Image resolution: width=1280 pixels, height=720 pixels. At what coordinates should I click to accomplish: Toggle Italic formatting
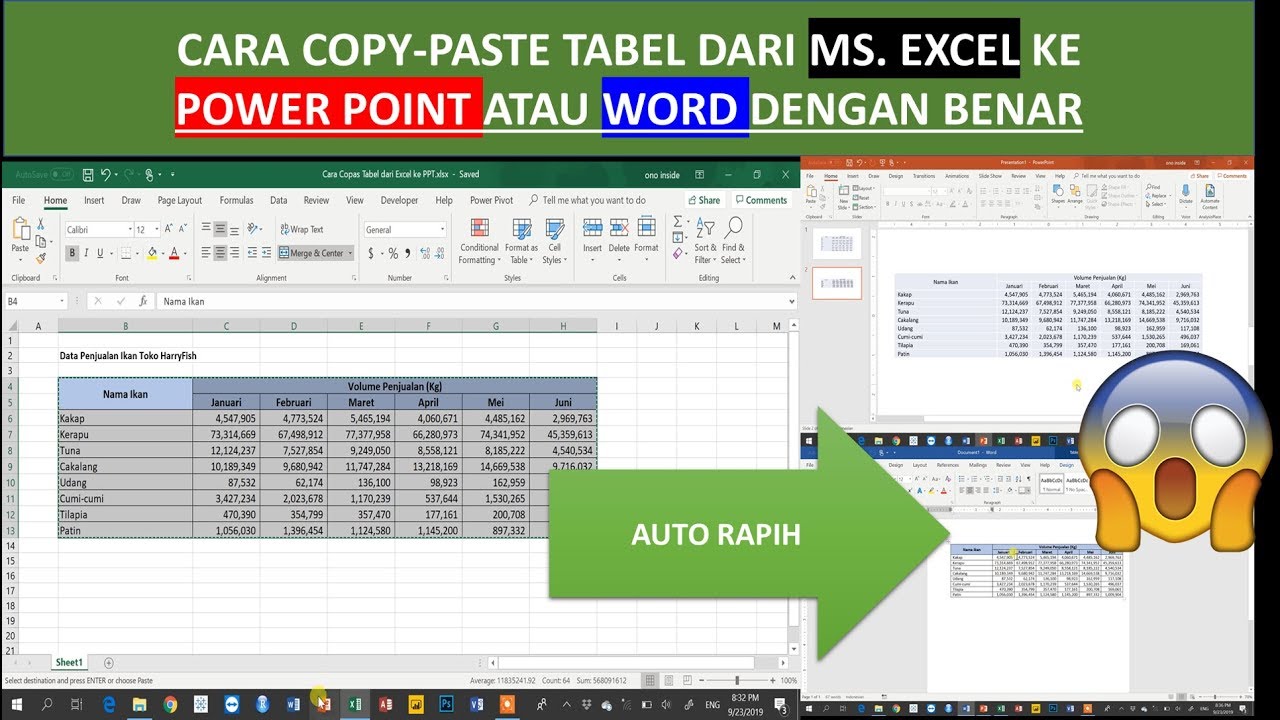point(86,253)
